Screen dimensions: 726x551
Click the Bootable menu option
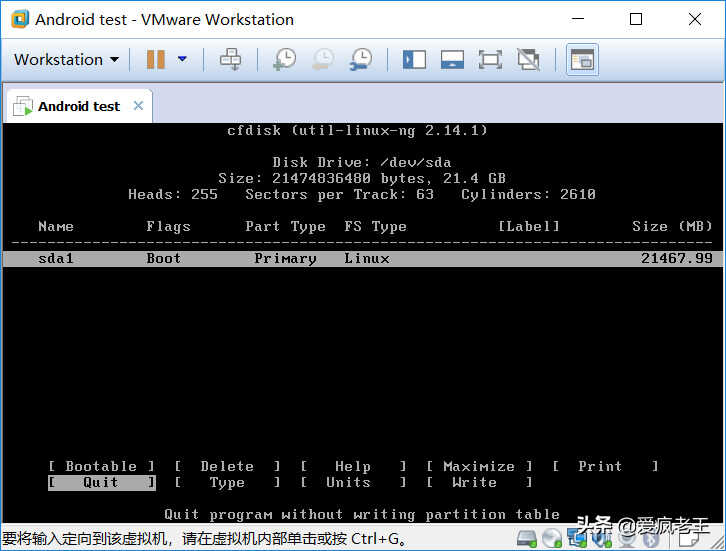pos(101,466)
